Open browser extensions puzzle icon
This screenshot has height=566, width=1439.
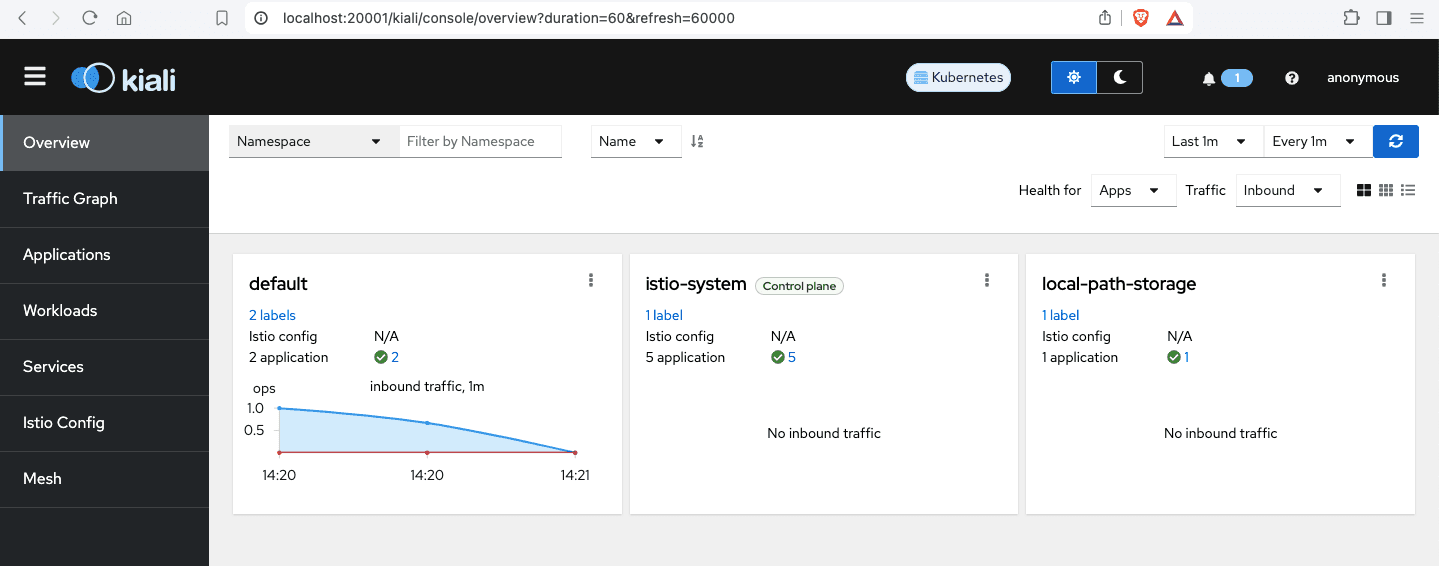coord(1351,18)
